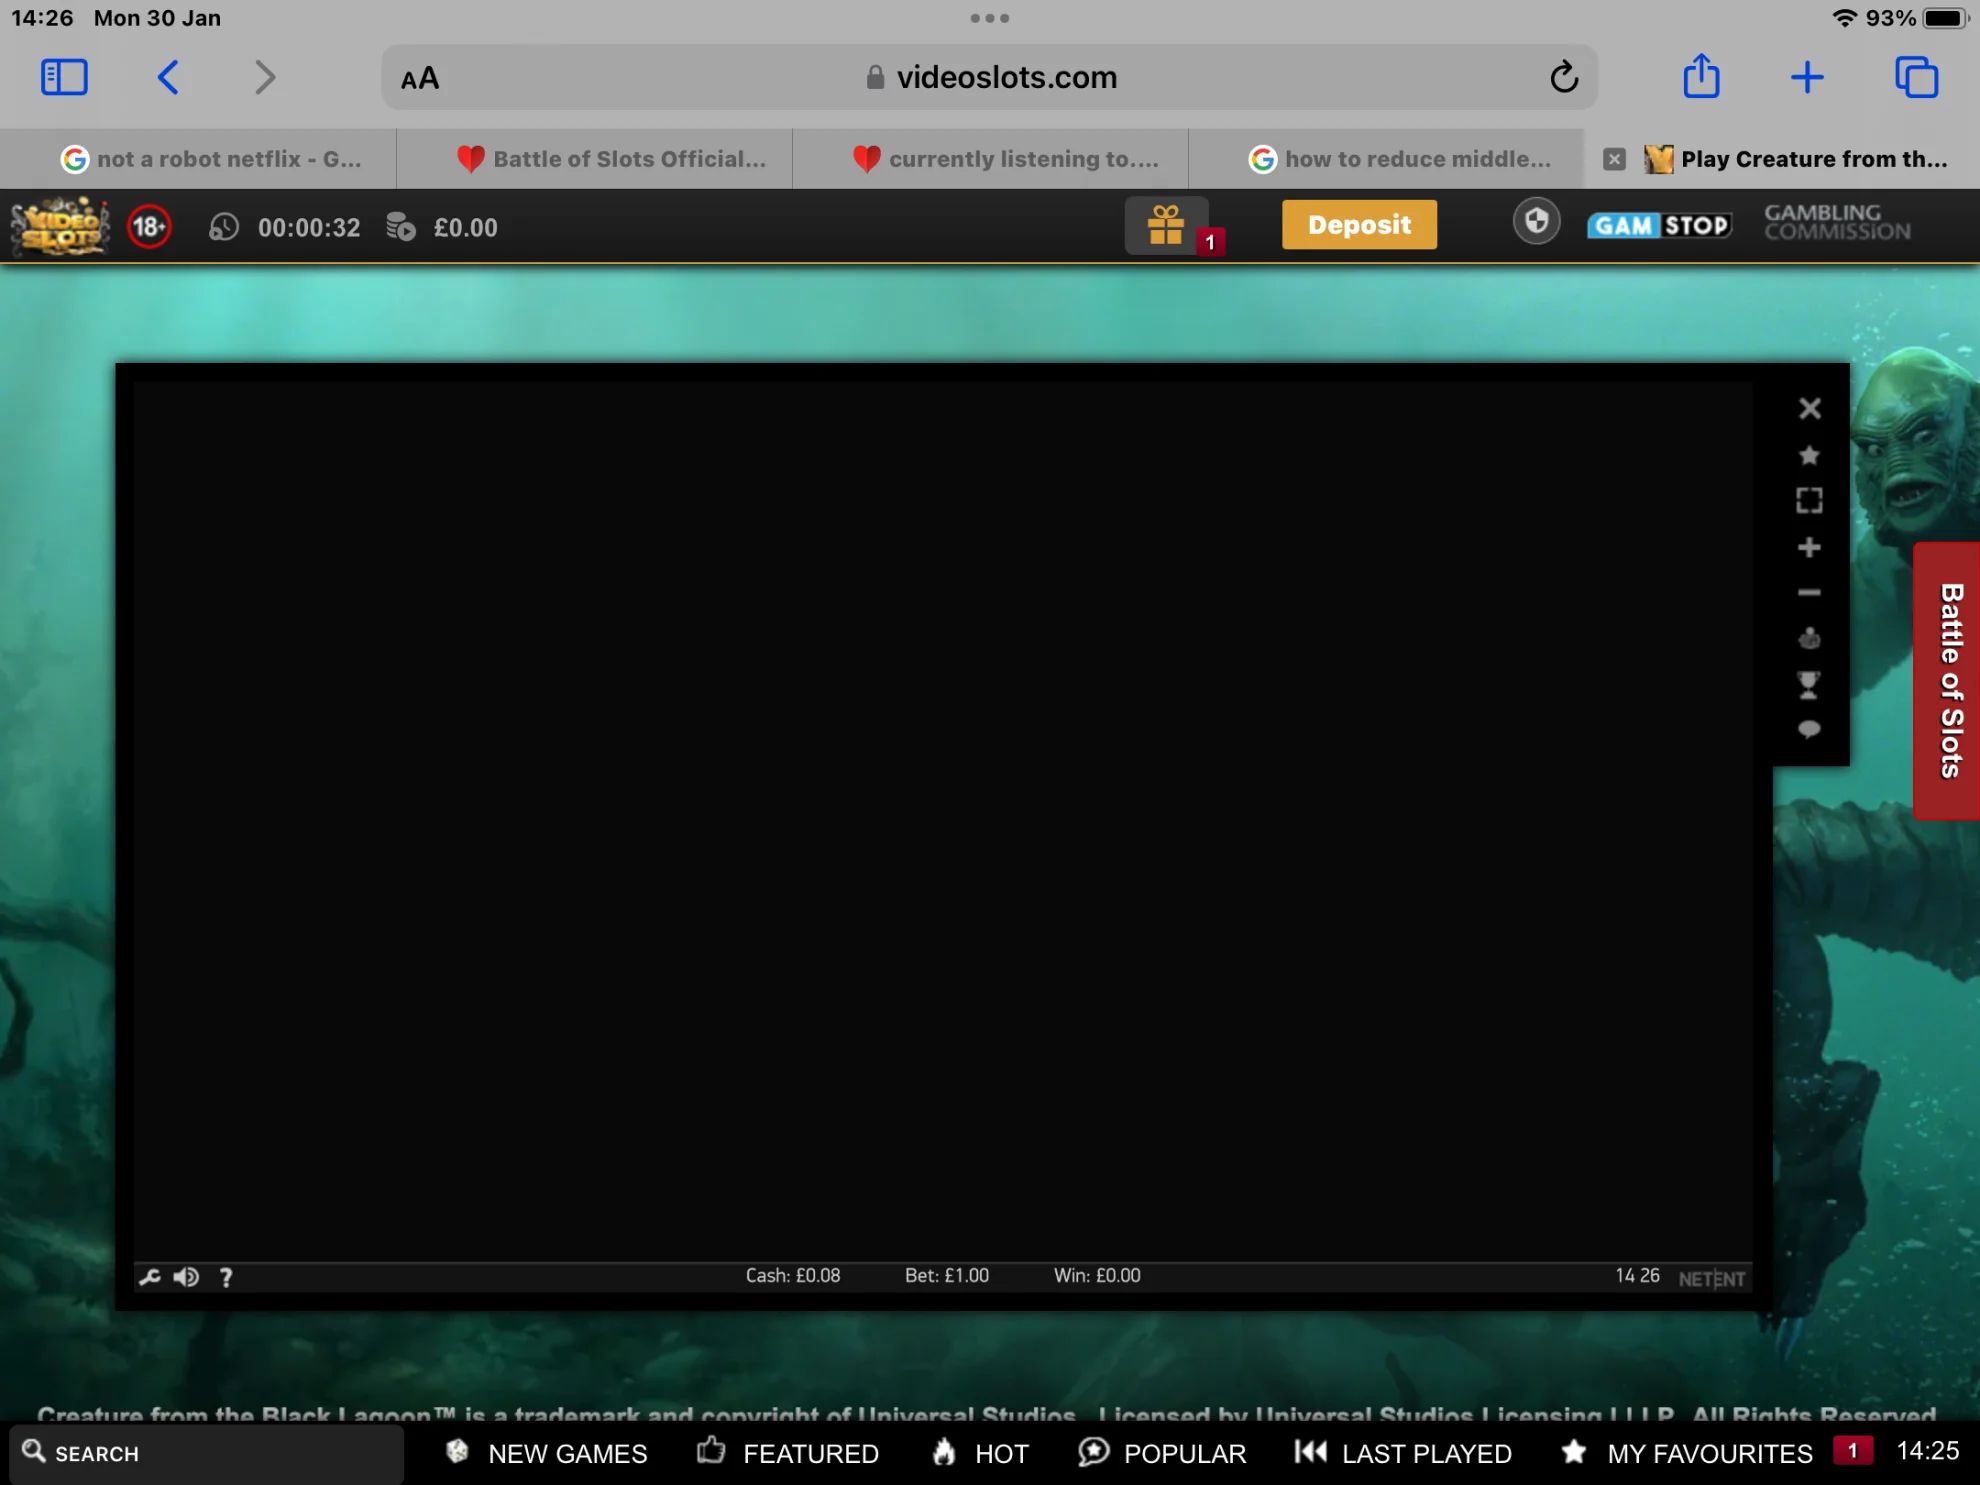Open the session timer clock icon

pos(223,227)
